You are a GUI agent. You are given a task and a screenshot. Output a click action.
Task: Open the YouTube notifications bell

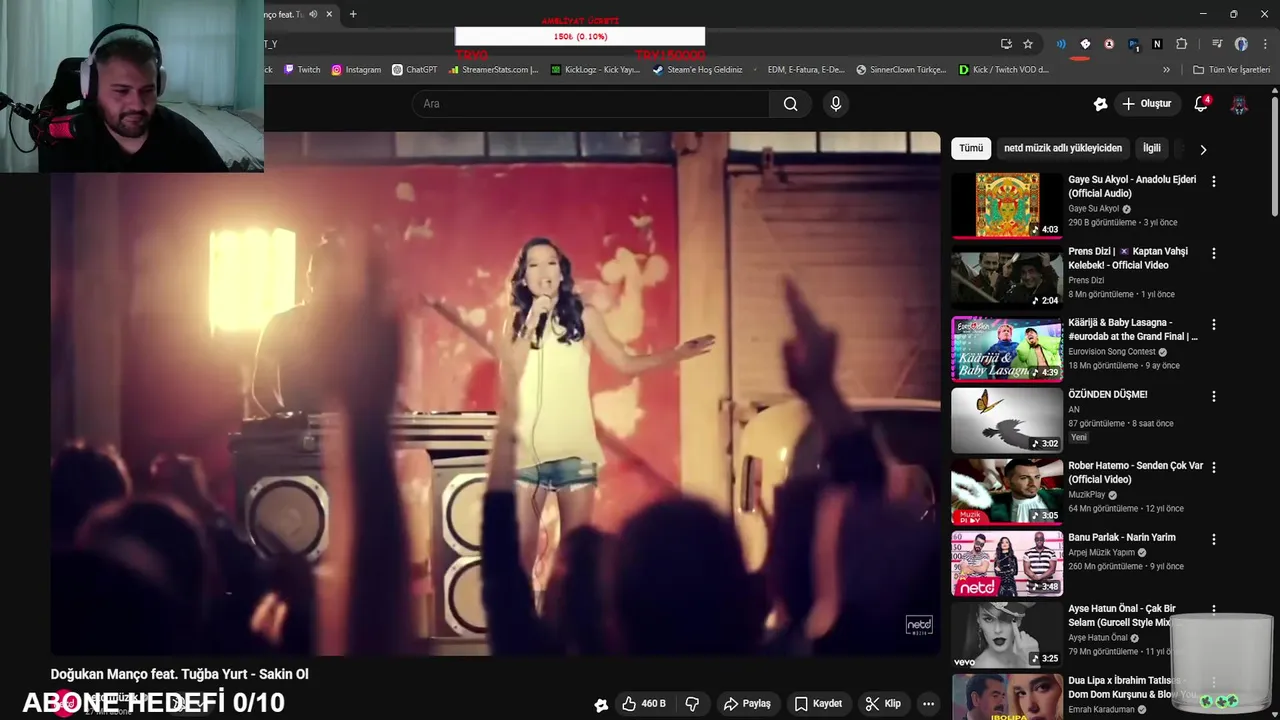click(1202, 104)
